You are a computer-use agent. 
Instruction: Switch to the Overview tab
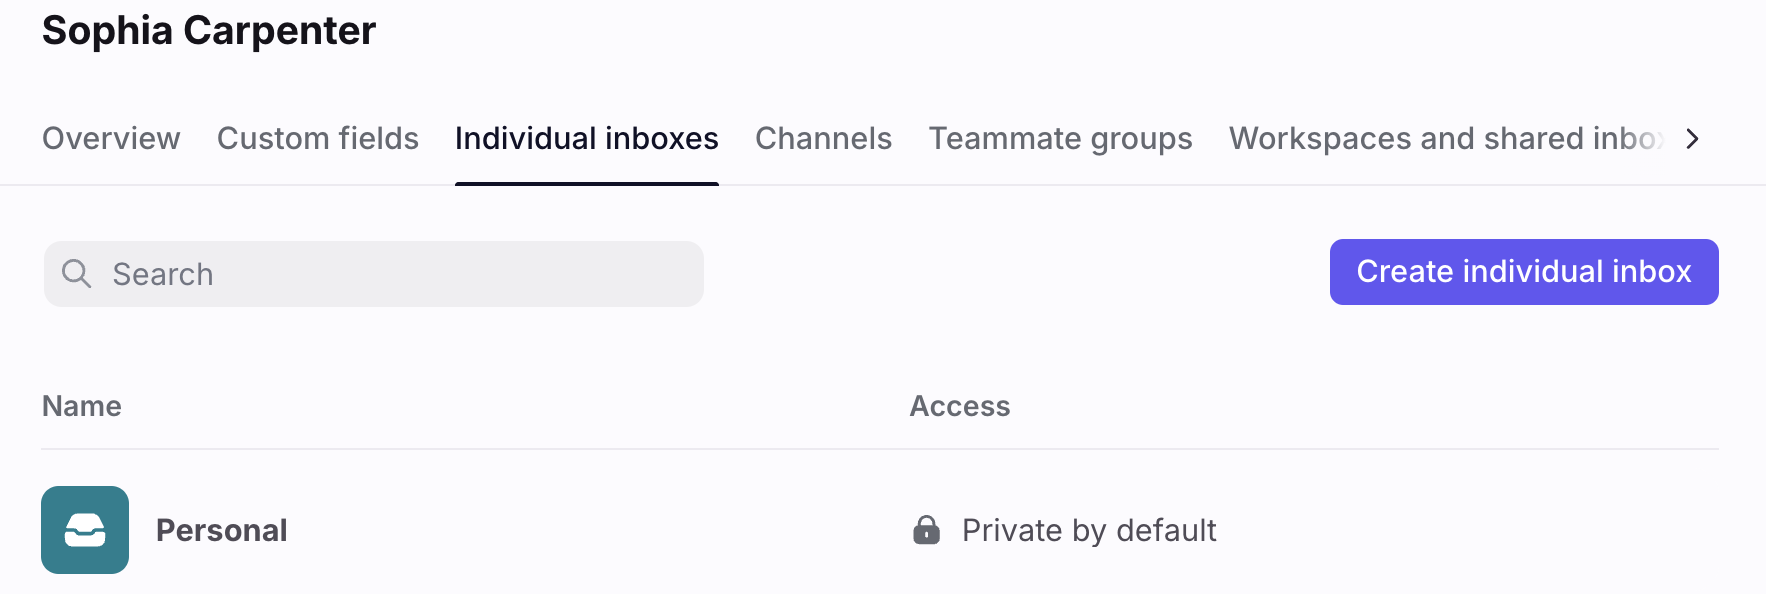pos(111,138)
